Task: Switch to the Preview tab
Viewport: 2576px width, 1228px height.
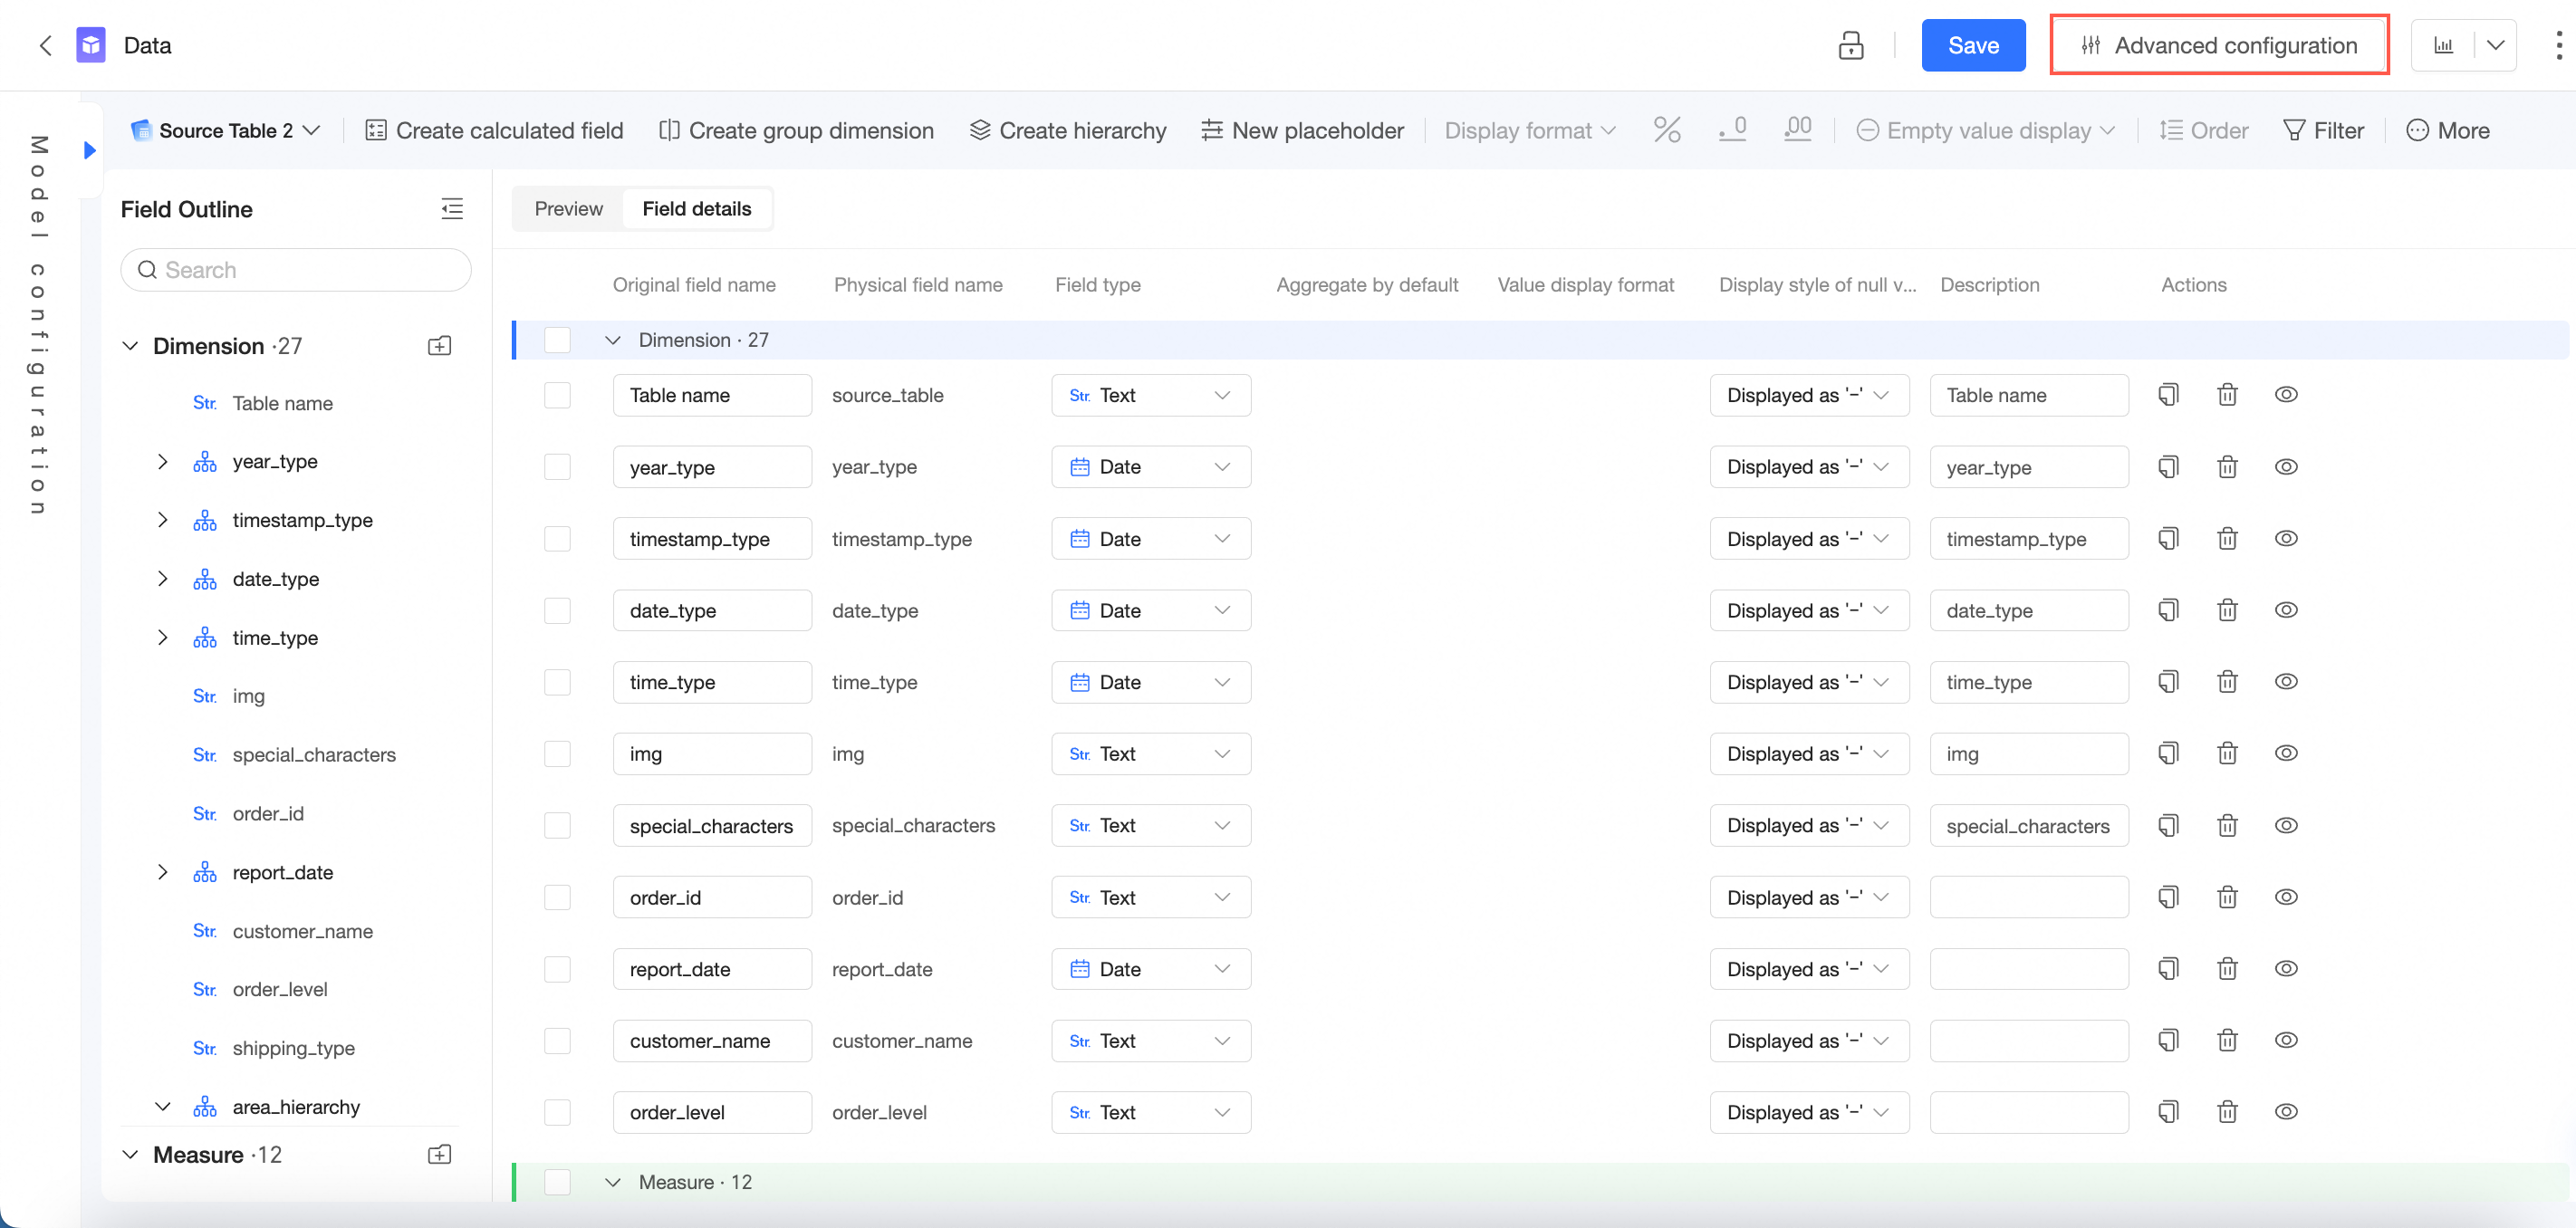Action: (568, 209)
